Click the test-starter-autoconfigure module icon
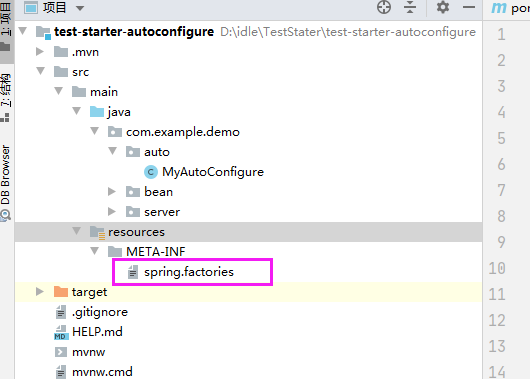This screenshot has height=379, width=530. [x=43, y=32]
